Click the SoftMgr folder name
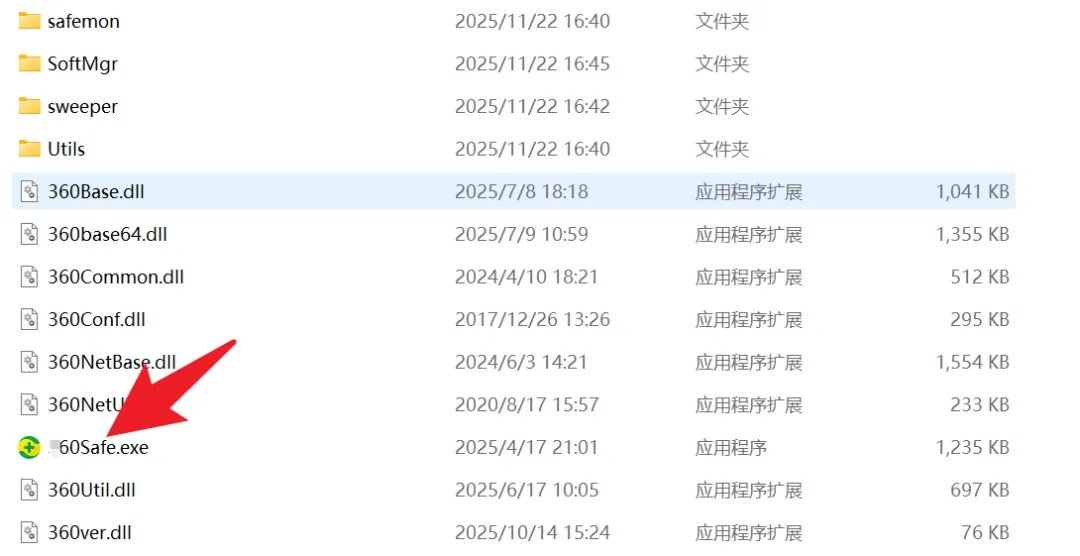 tap(83, 64)
